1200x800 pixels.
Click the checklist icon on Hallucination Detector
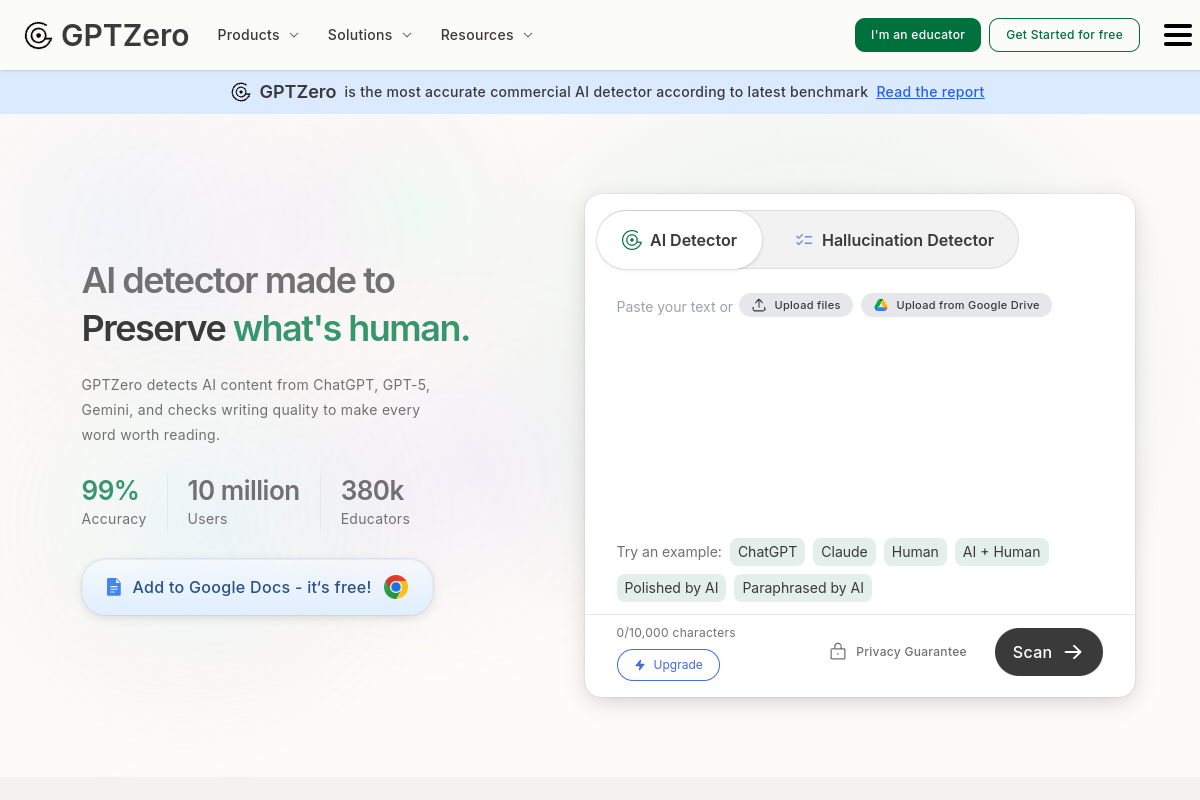[x=804, y=240]
